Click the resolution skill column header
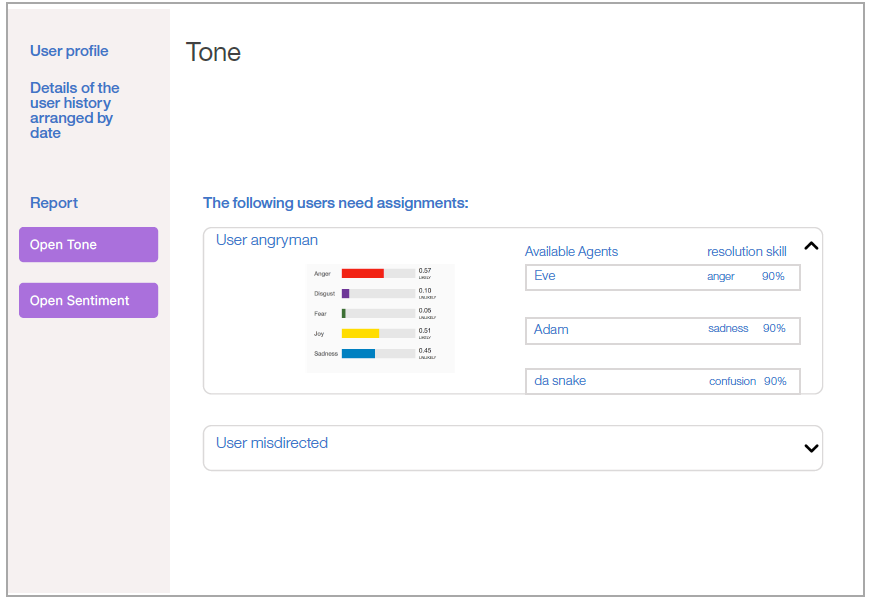The width and height of the screenshot is (873, 601). [747, 252]
